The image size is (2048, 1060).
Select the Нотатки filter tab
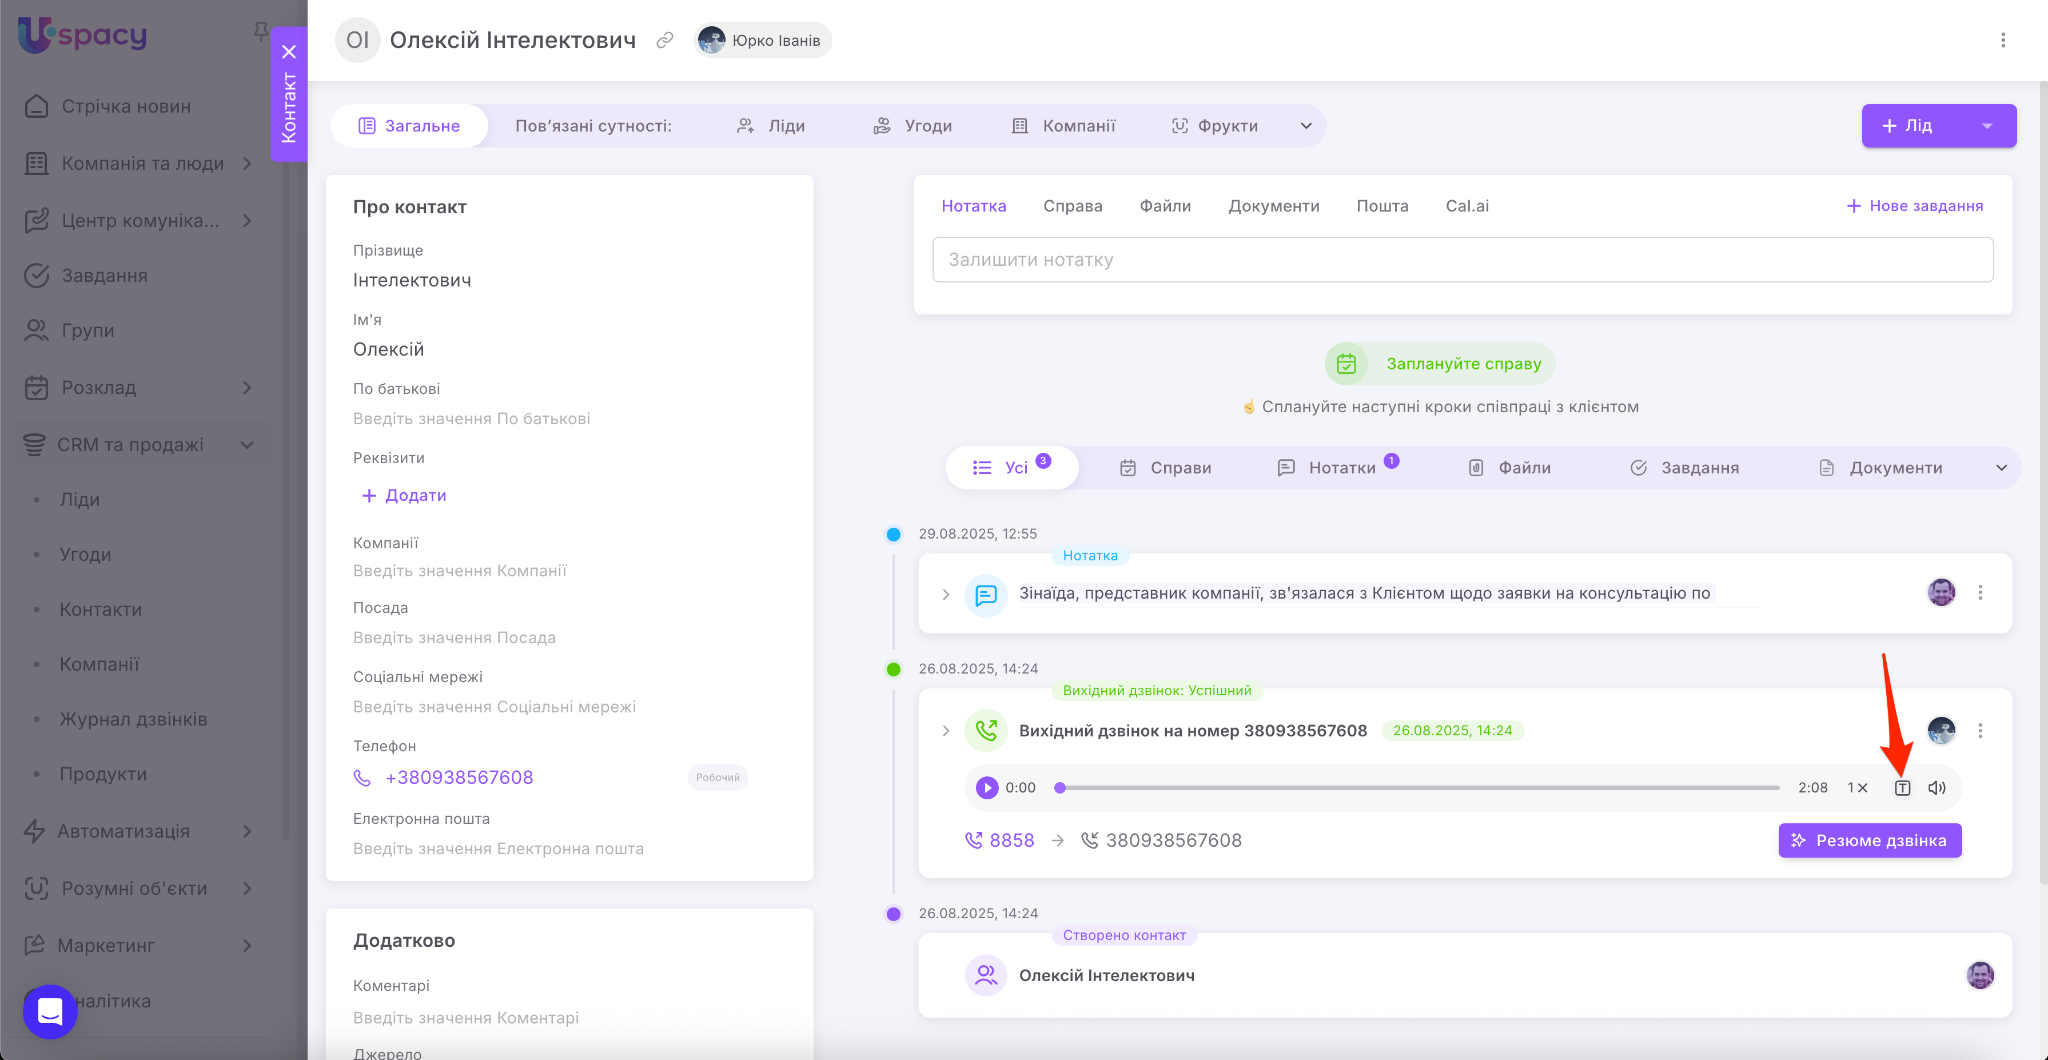click(1340, 468)
